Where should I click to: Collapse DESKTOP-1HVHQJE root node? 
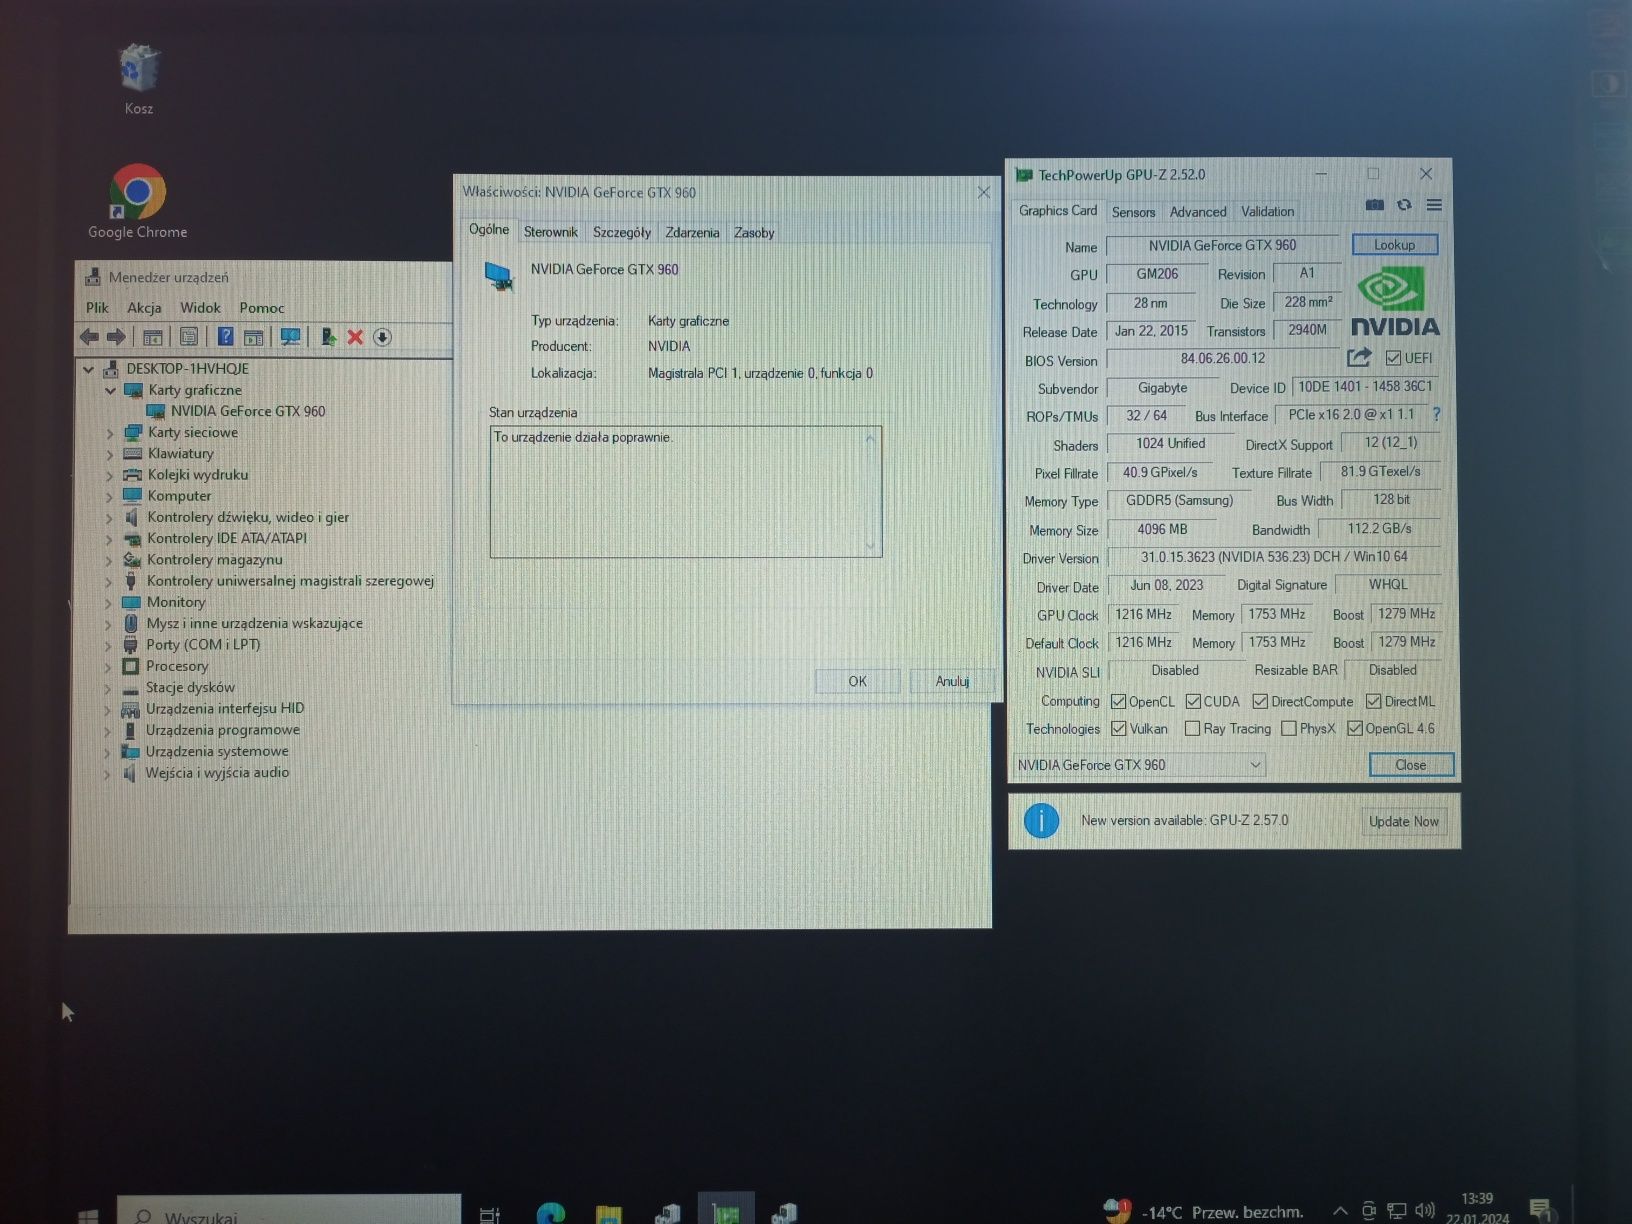pos(88,369)
